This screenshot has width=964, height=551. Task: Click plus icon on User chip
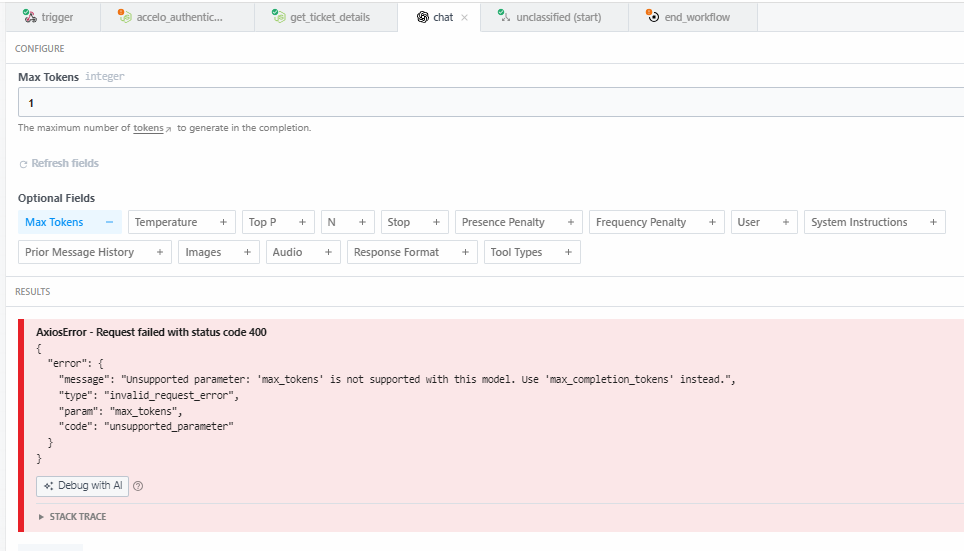pos(785,222)
